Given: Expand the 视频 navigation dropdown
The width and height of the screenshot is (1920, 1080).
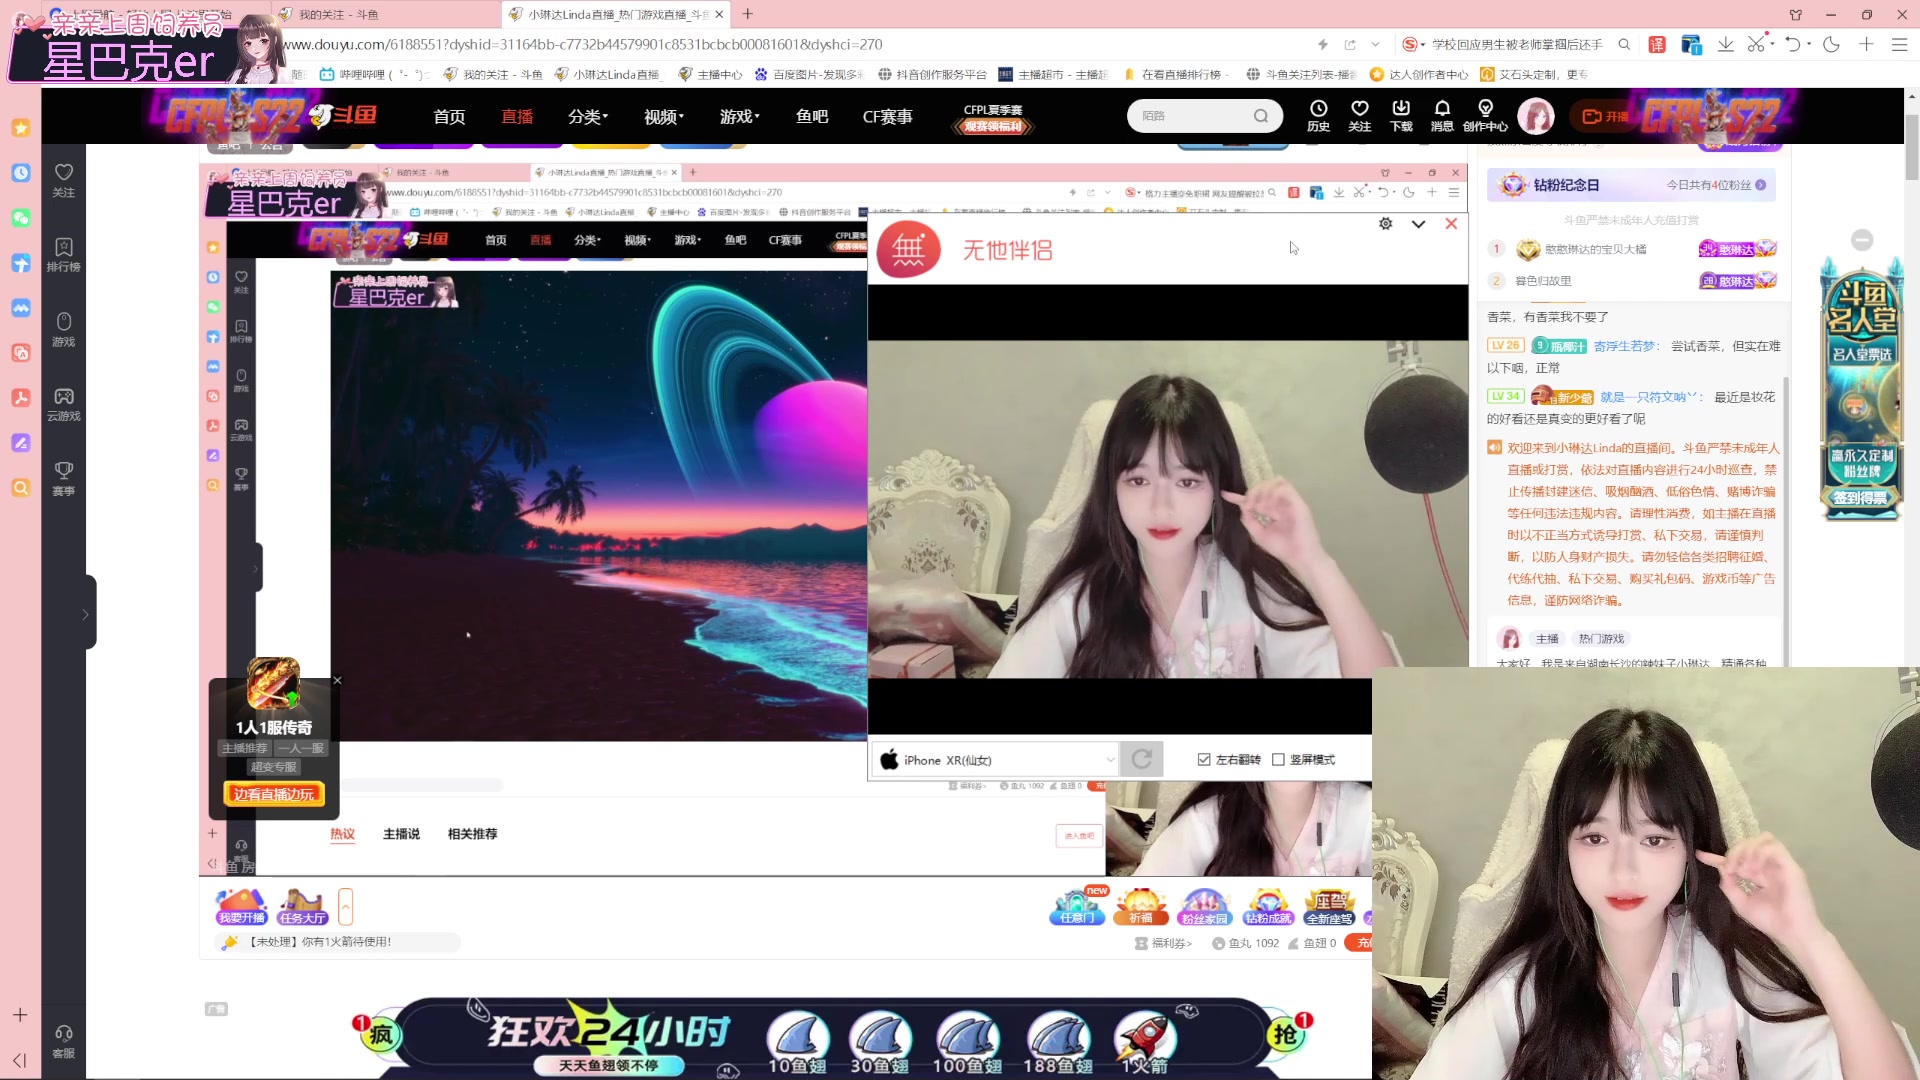Looking at the screenshot, I should tap(664, 117).
